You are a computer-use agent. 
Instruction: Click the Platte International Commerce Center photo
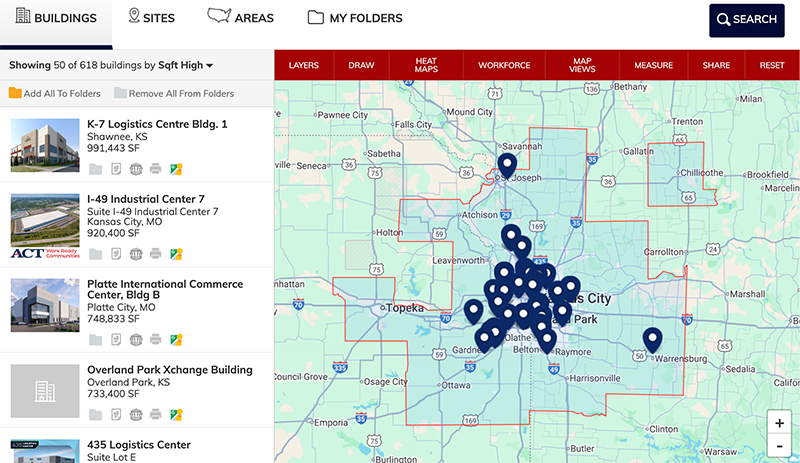point(45,305)
